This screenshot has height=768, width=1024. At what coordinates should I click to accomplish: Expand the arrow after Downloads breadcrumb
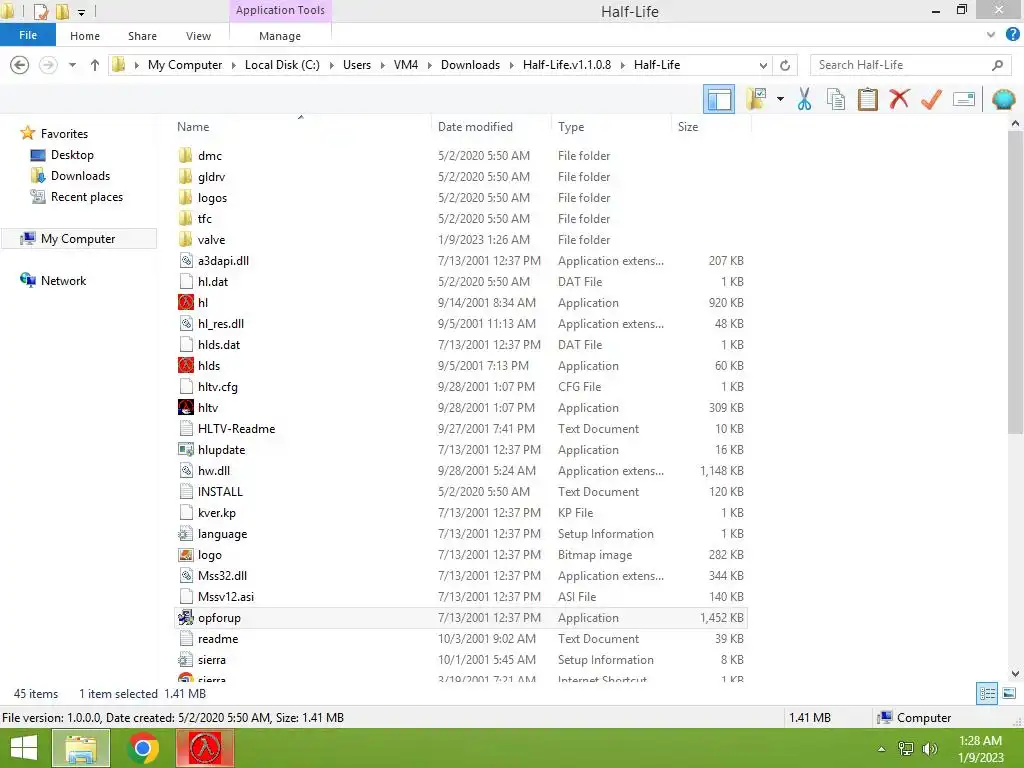tap(511, 65)
